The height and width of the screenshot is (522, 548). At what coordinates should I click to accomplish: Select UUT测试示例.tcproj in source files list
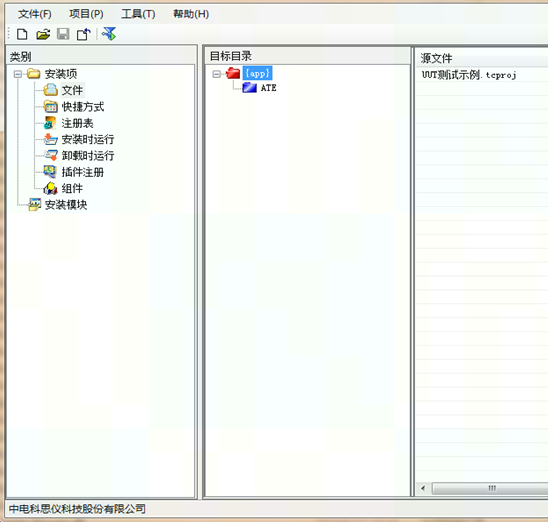[x=469, y=74]
